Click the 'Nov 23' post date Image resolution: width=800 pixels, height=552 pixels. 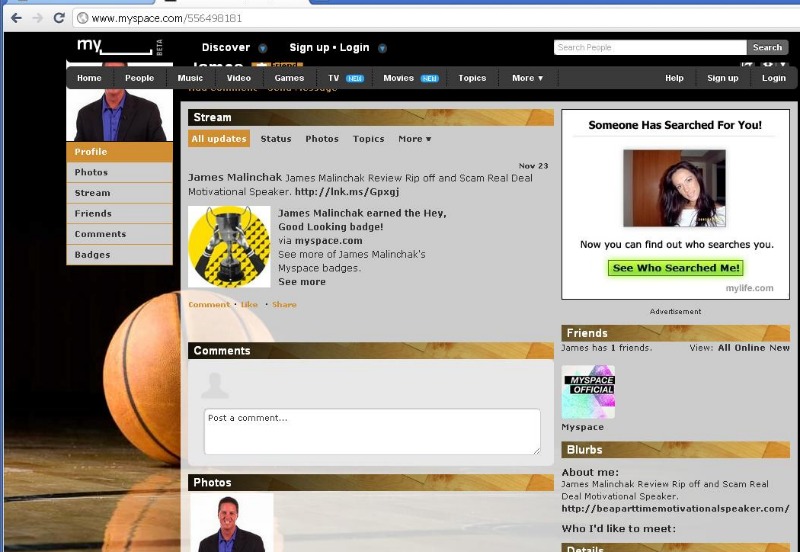[x=533, y=166]
